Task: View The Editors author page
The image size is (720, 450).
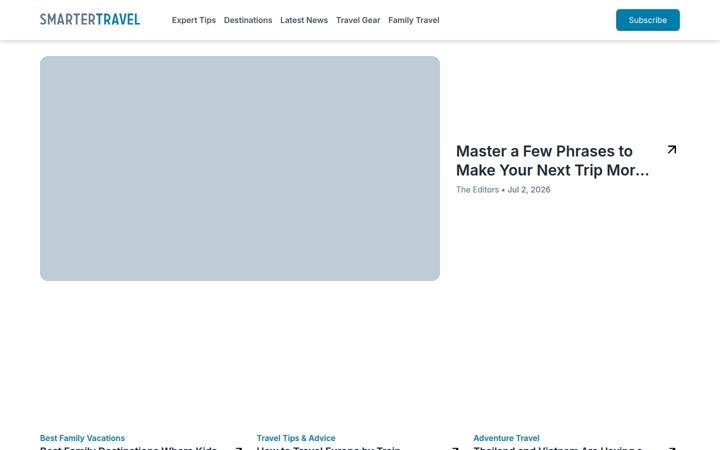Action: pyautogui.click(x=477, y=190)
